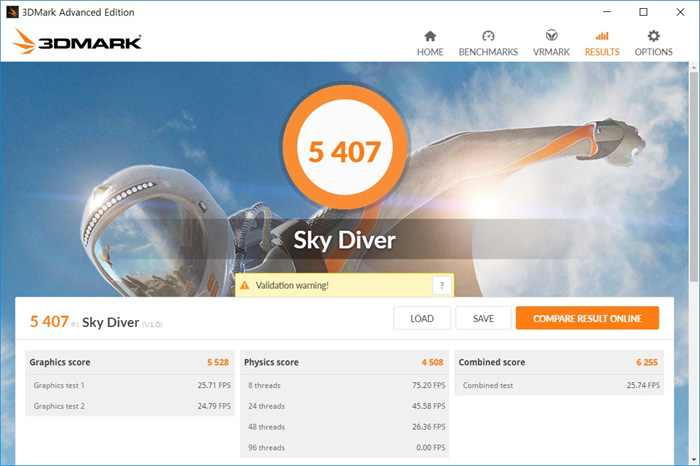
Task: Click the 25.71 FPS value
Action: point(214,385)
